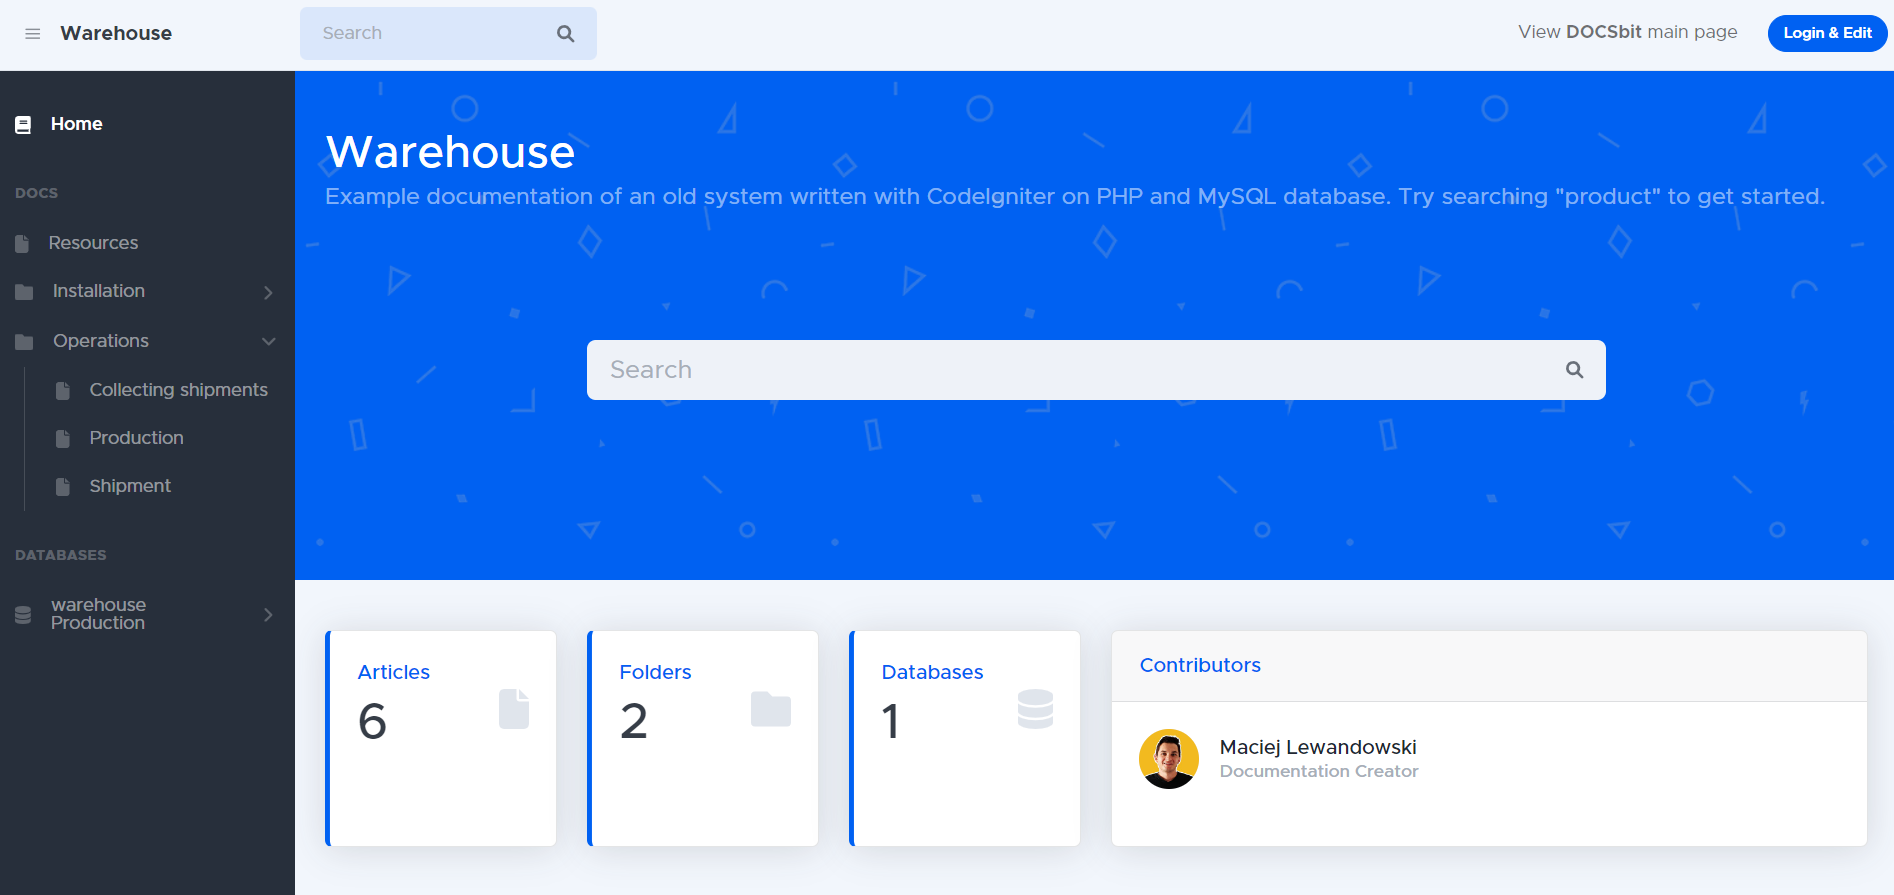Expand the warehouse Production database chevron
The height and width of the screenshot is (895, 1894).
pyautogui.click(x=268, y=614)
